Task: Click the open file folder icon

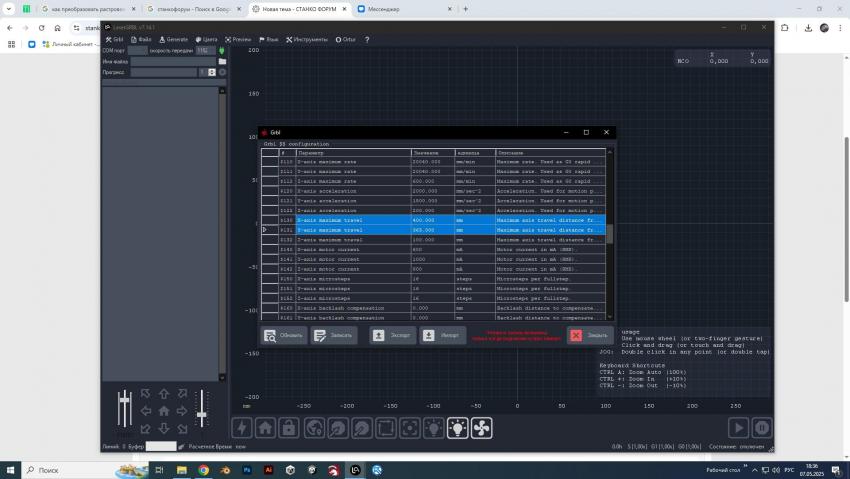Action: pyautogui.click(x=222, y=61)
